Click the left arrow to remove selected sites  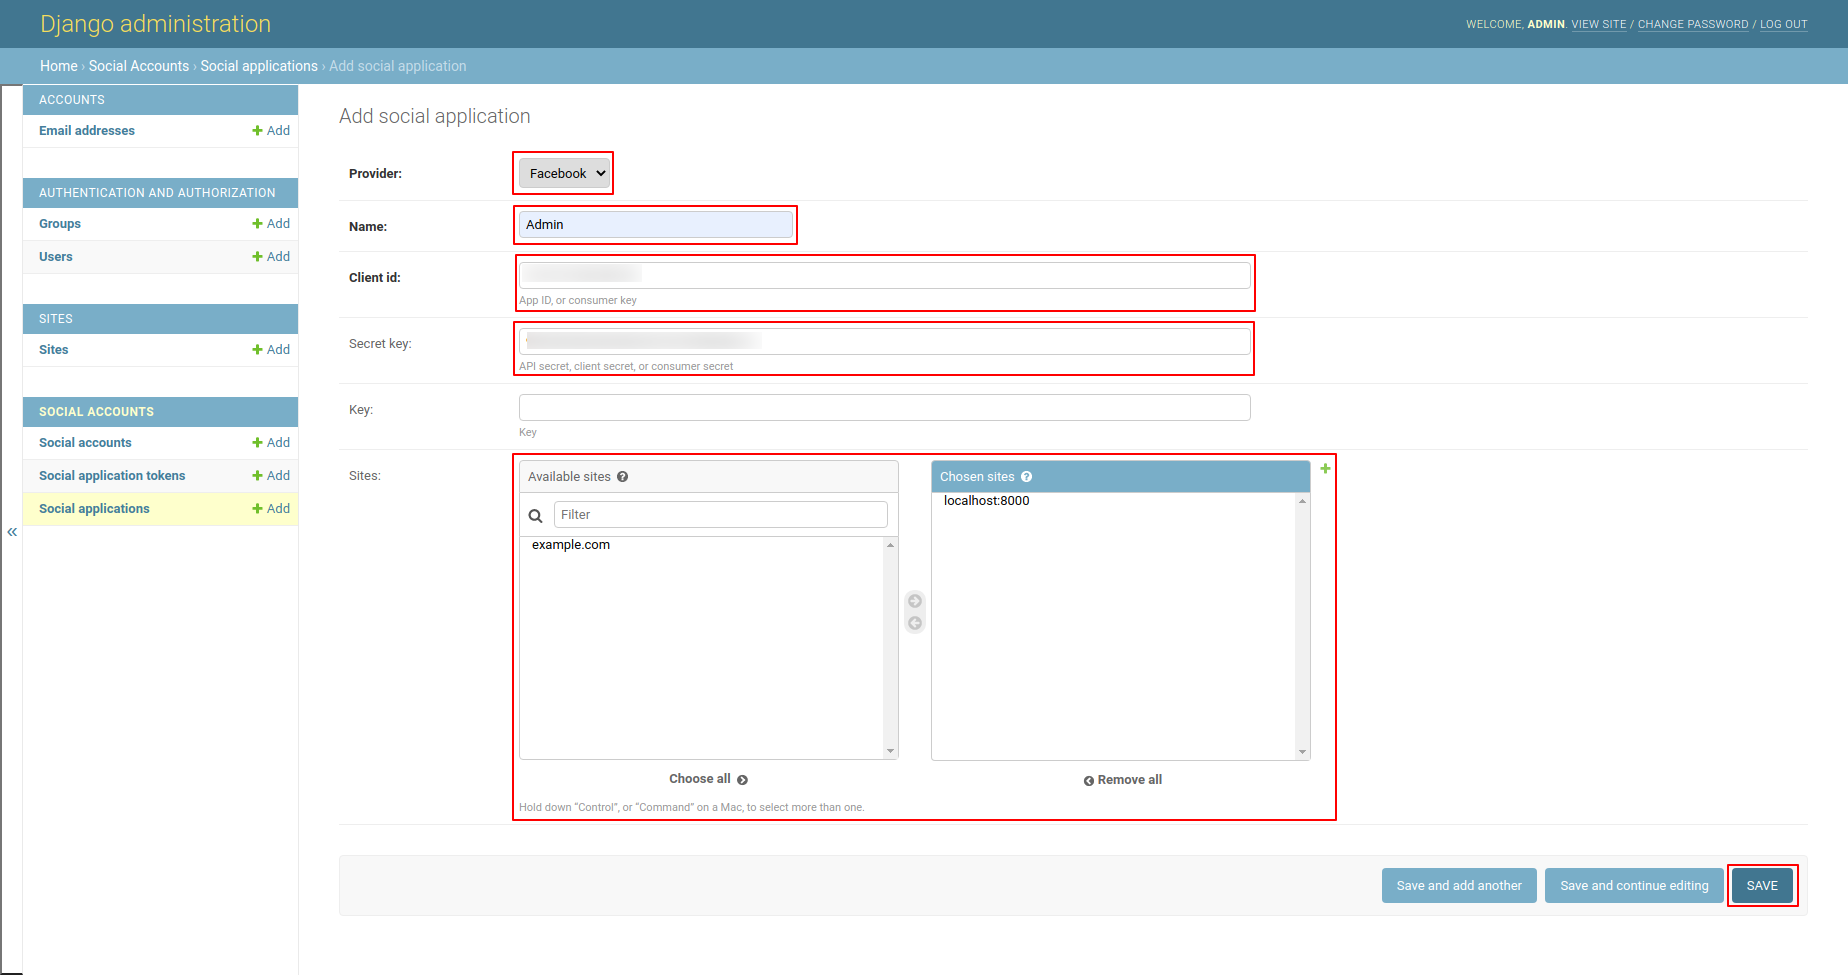point(914,622)
